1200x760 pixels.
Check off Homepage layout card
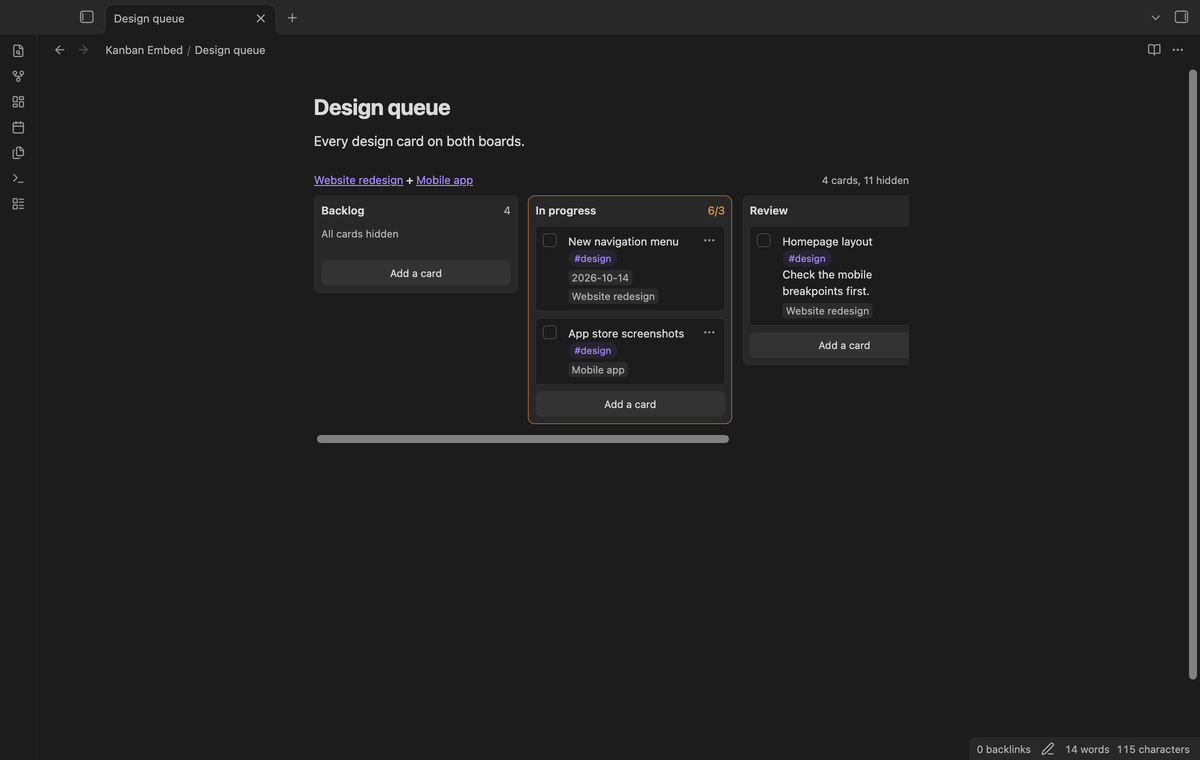(764, 241)
